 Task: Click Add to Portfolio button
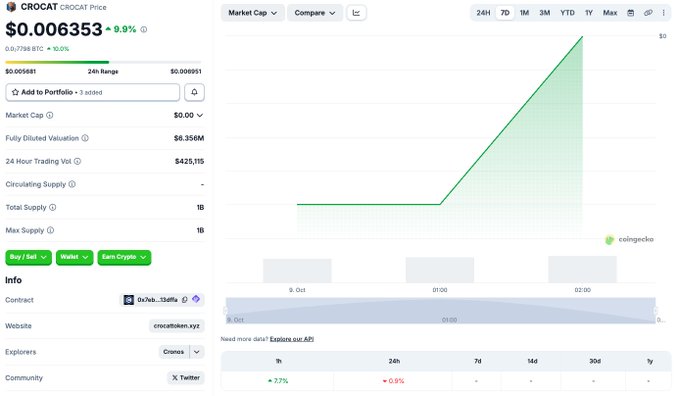tap(93, 92)
